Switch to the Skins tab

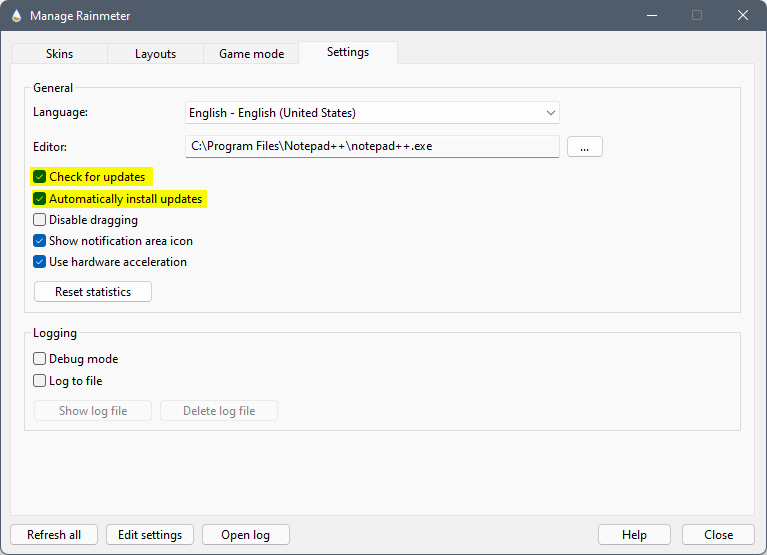[x=60, y=54]
